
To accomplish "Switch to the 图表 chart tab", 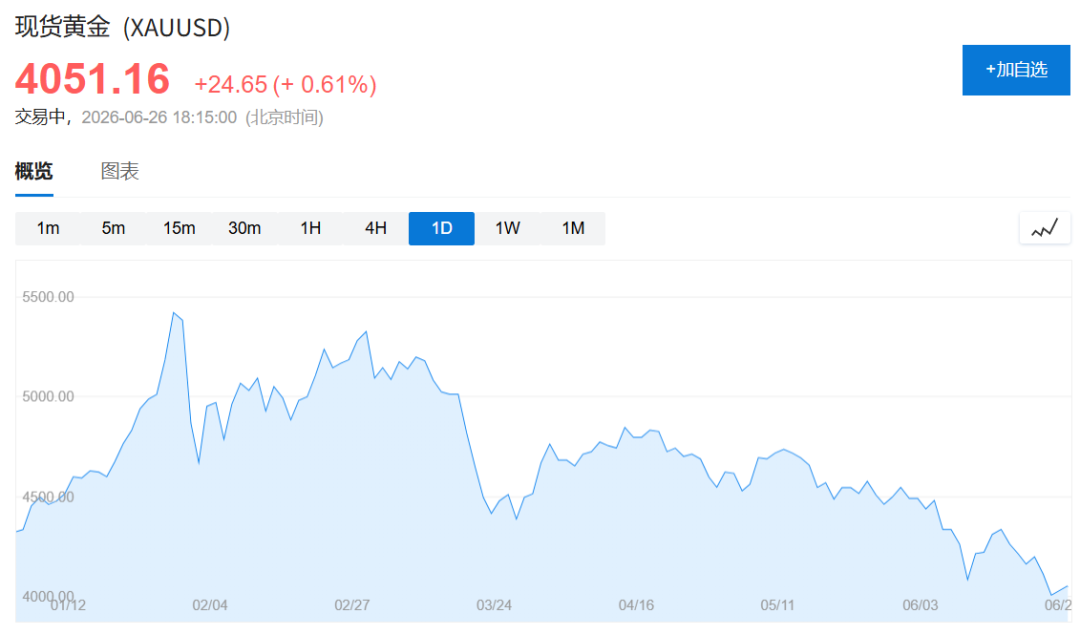I will 120,171.
